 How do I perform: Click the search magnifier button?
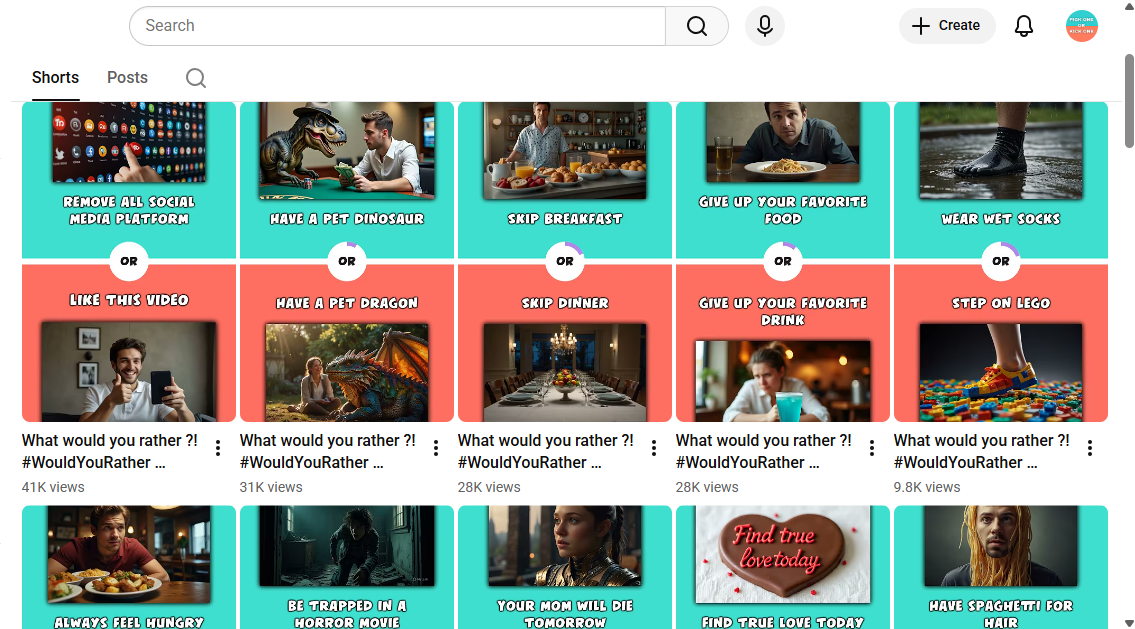696,26
